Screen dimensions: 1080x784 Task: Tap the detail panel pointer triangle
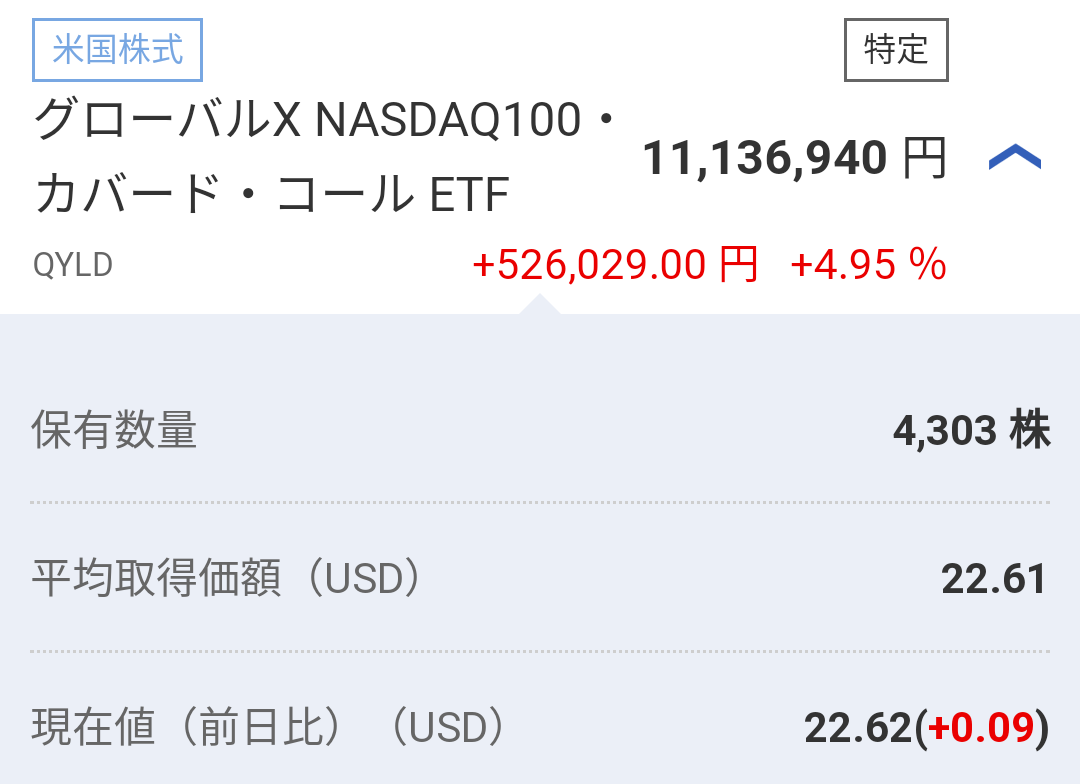[x=539, y=305]
